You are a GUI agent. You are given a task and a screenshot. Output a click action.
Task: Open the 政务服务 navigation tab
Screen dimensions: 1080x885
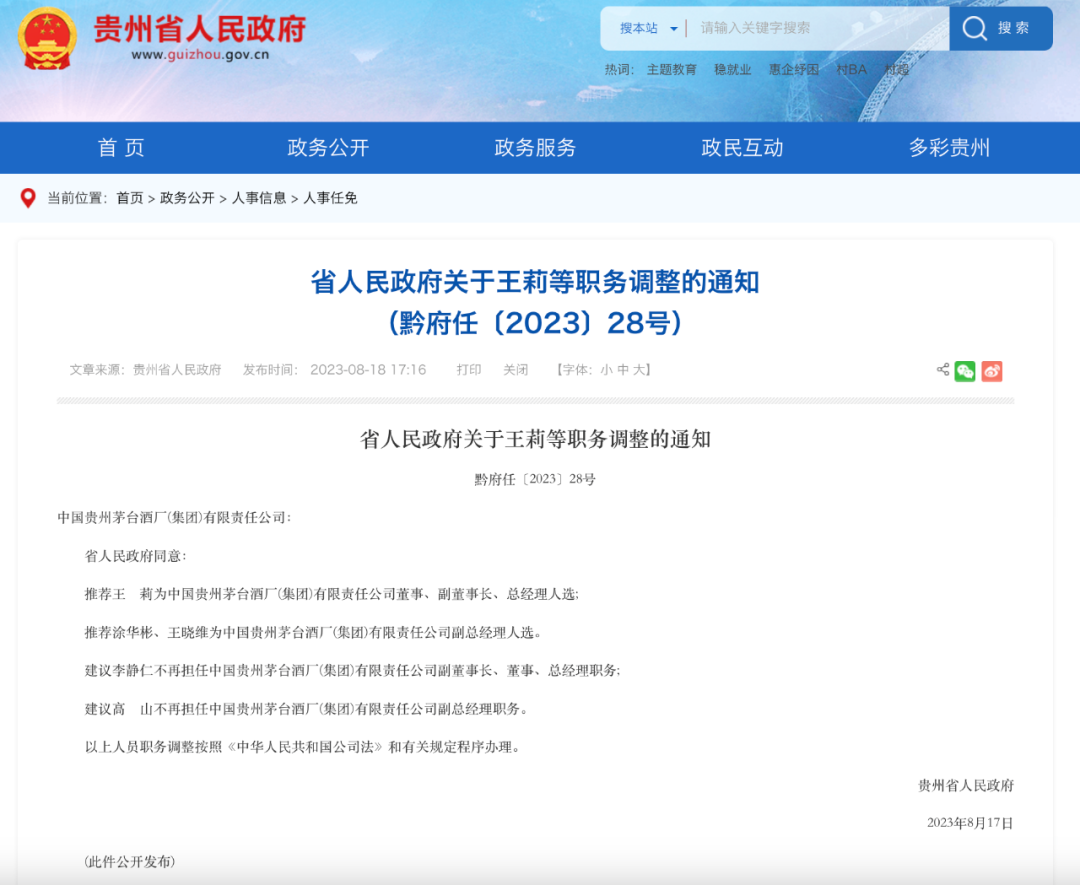coord(535,147)
